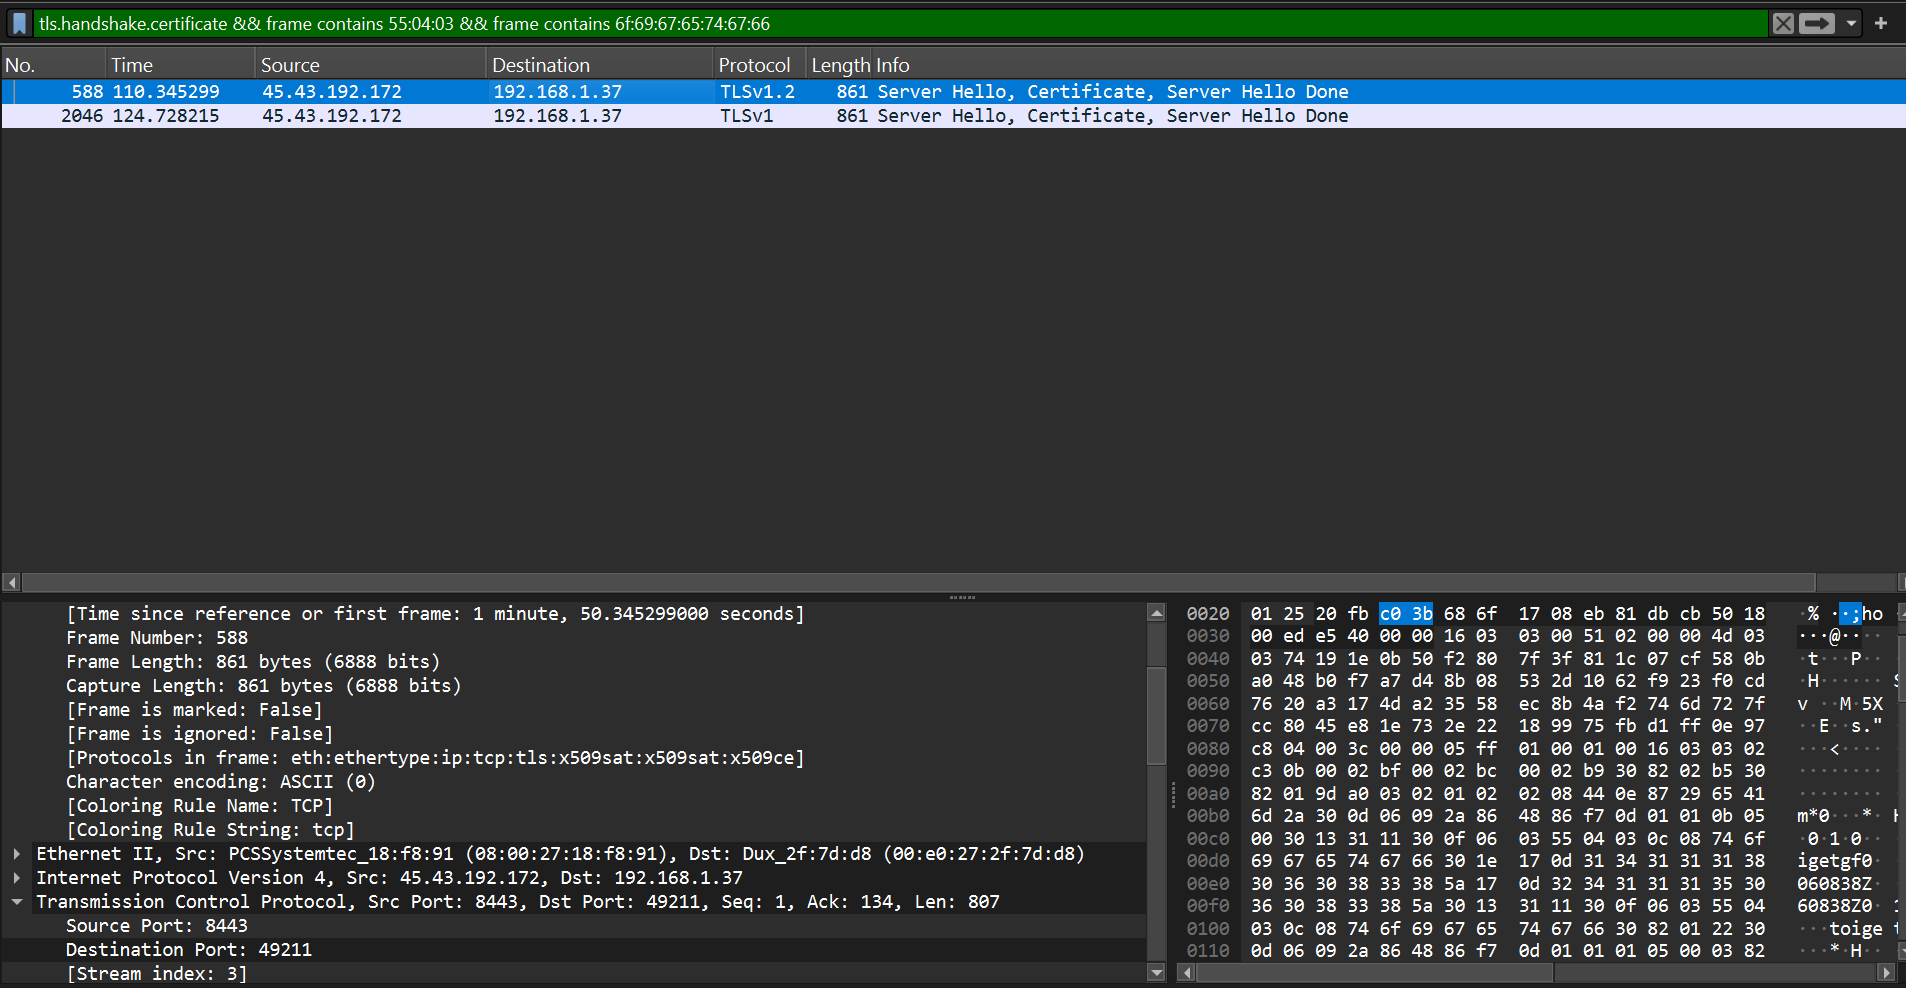Collapse the Transmission Control Protocol node
Viewport: 1906px width, 988px height.
(x=17, y=902)
